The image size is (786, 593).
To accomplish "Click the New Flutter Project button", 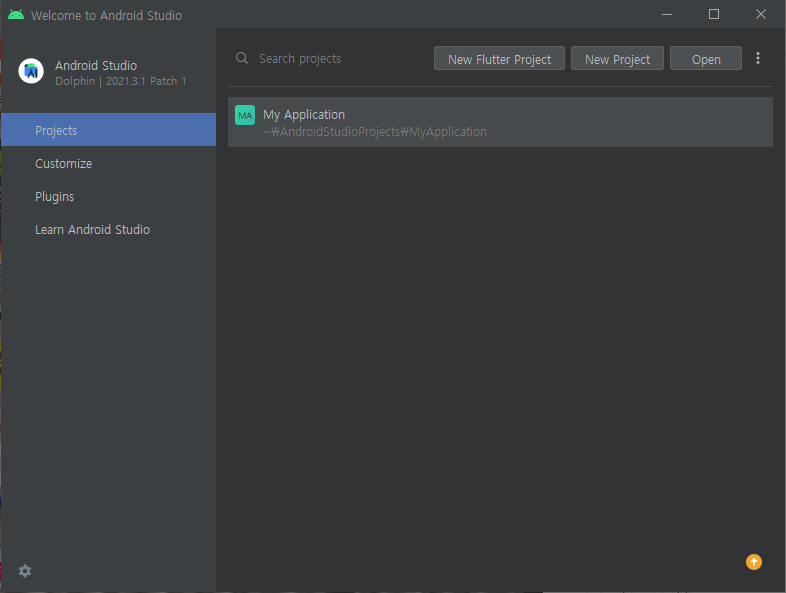I will coord(499,59).
